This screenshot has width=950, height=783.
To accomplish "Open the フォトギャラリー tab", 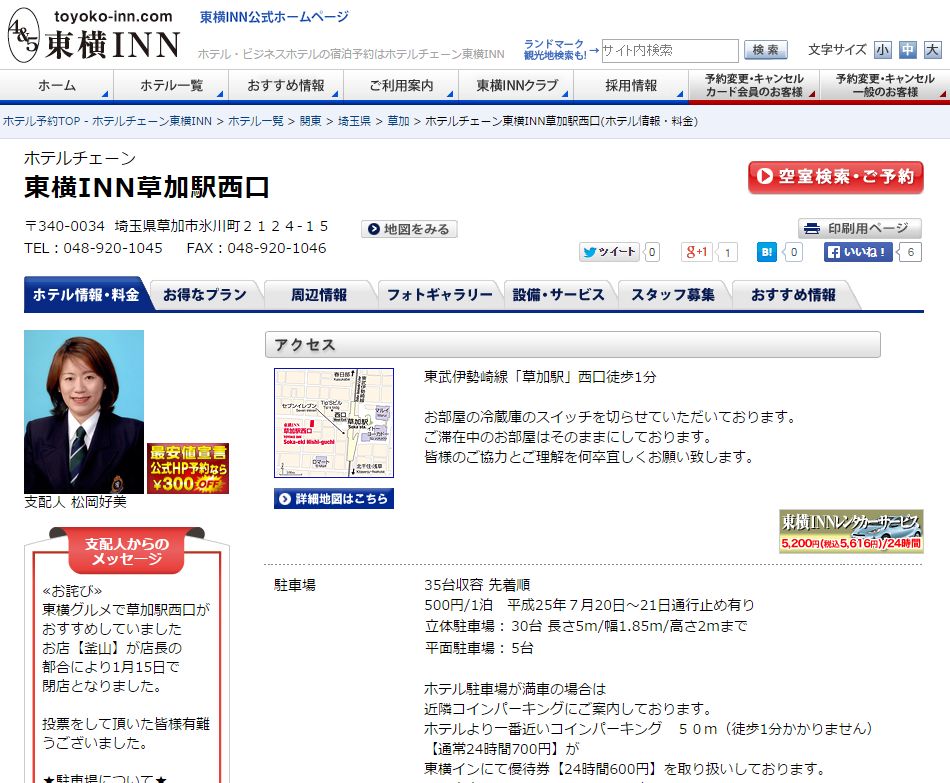I will (x=439, y=295).
